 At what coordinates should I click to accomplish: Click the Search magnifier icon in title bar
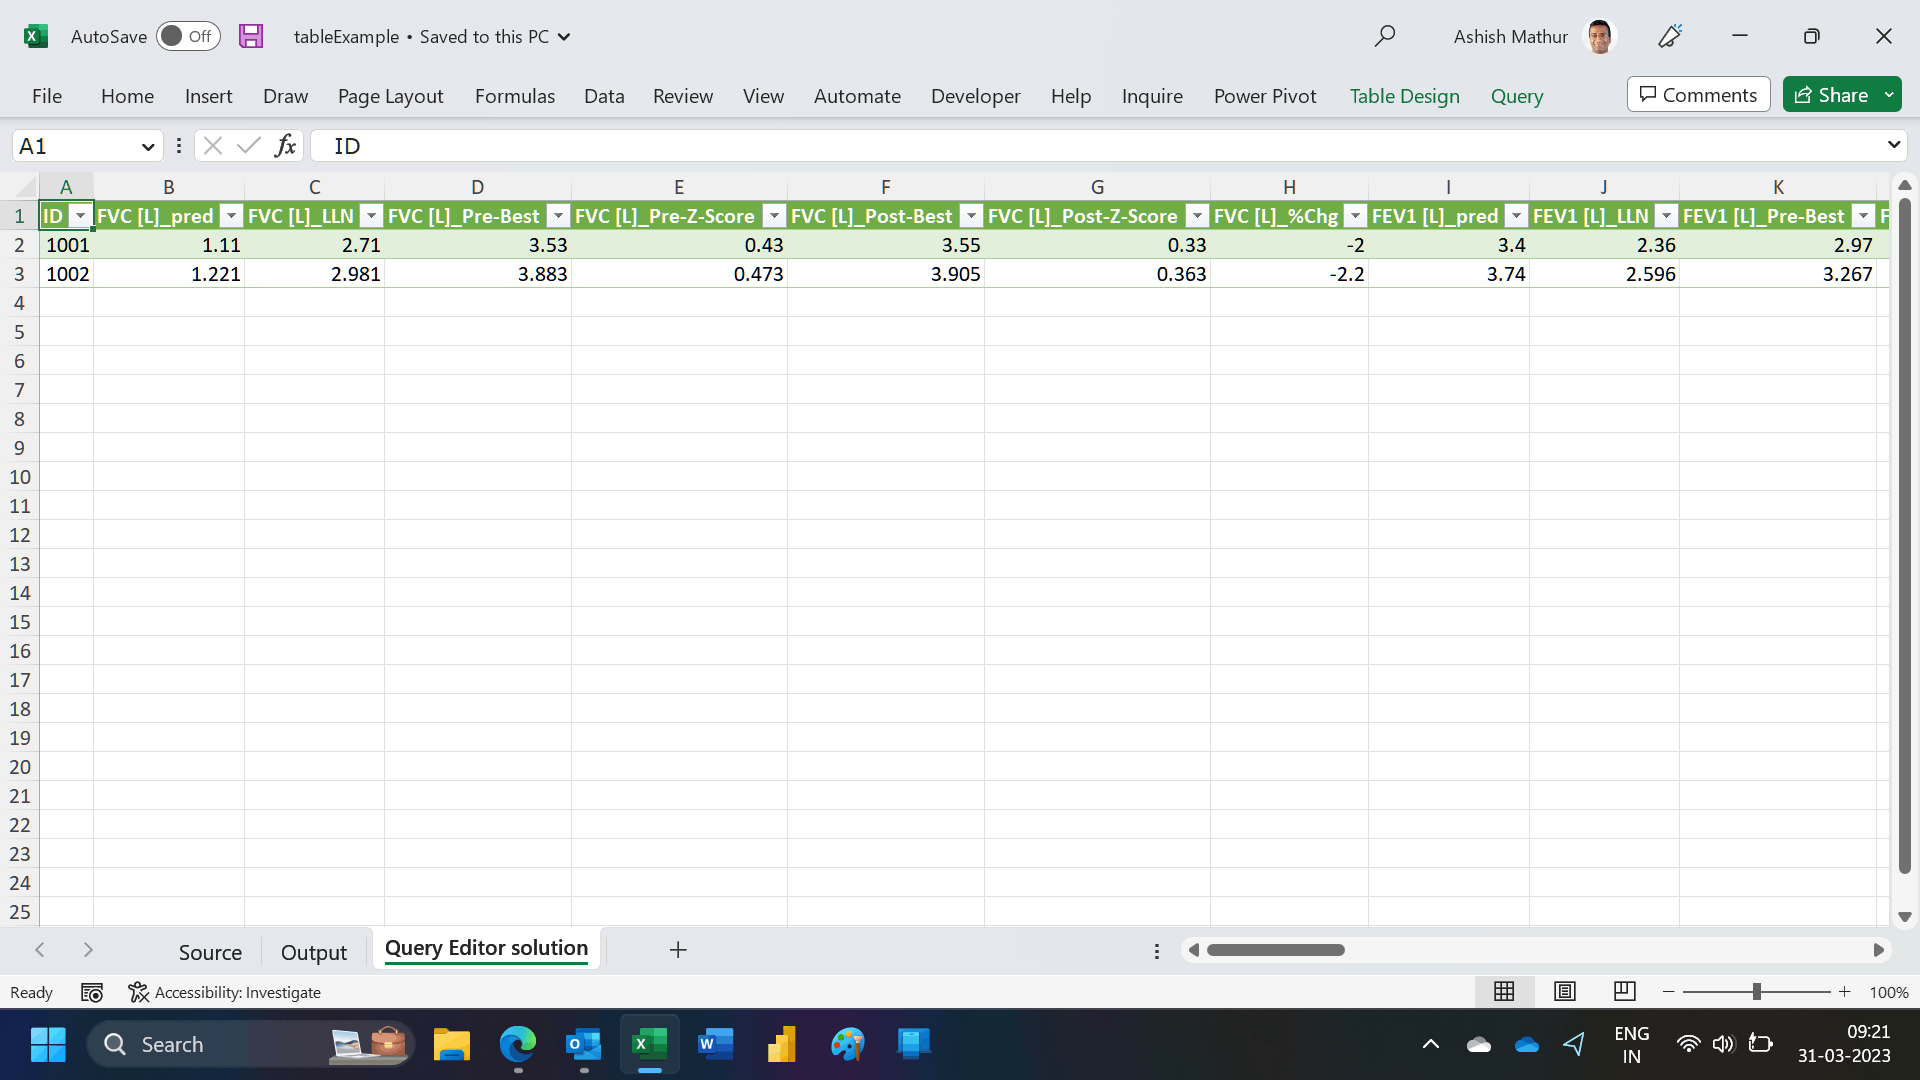click(1385, 36)
